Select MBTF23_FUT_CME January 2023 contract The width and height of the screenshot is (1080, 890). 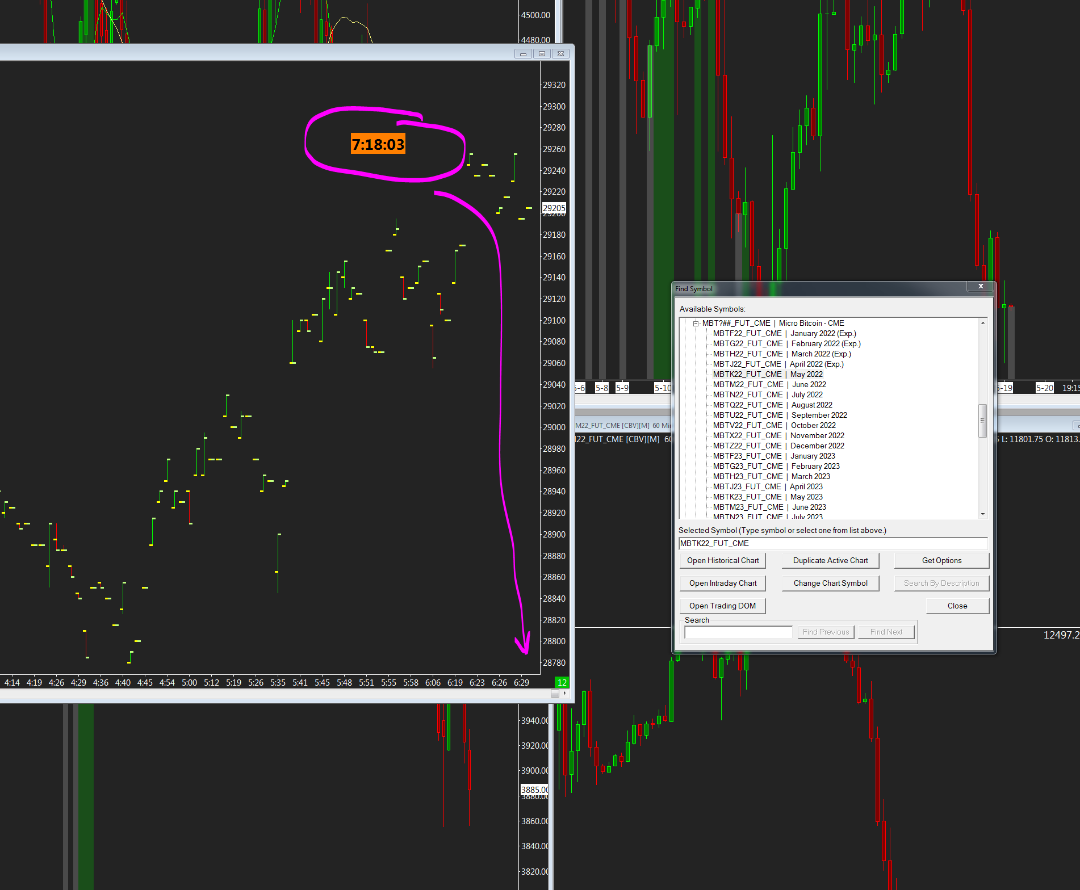click(x=773, y=456)
